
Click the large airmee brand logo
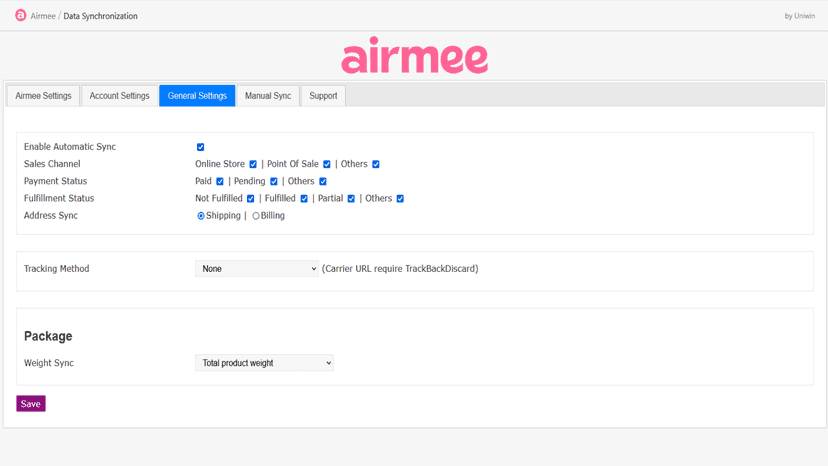coord(415,55)
